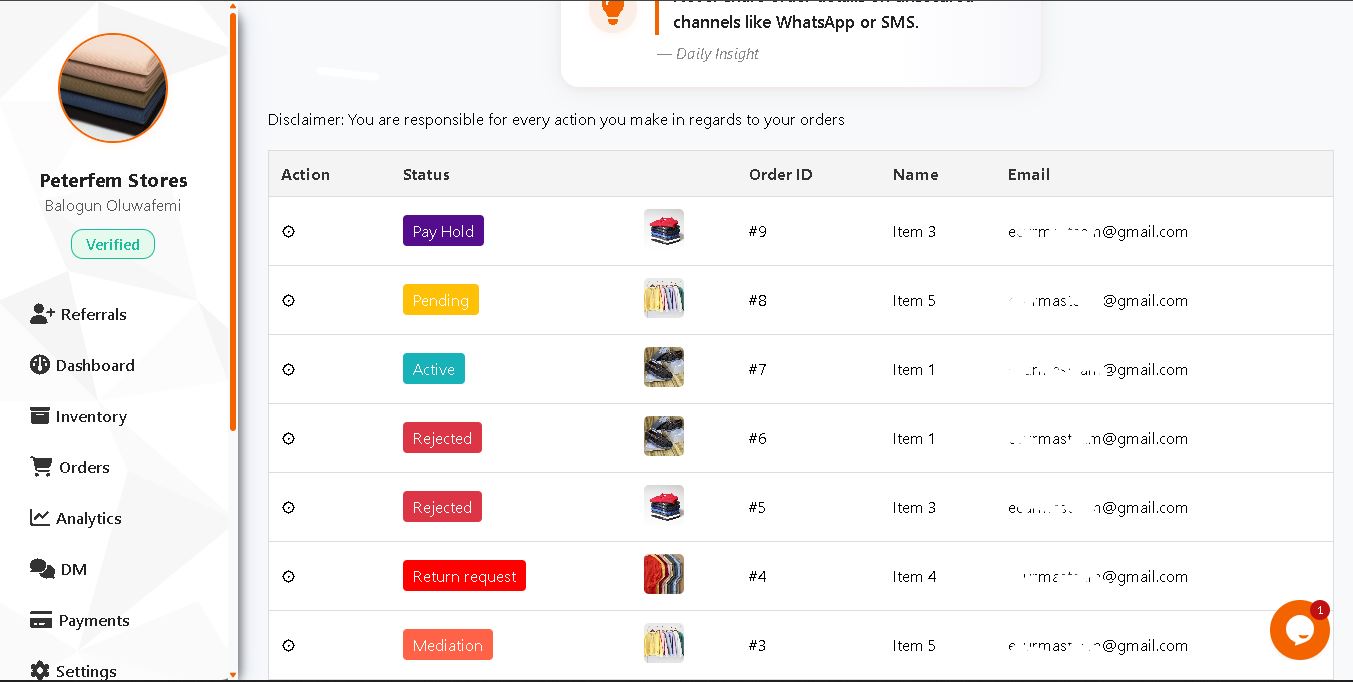This screenshot has height=682, width=1353.
Task: Open the Referrals section
Action: point(92,314)
